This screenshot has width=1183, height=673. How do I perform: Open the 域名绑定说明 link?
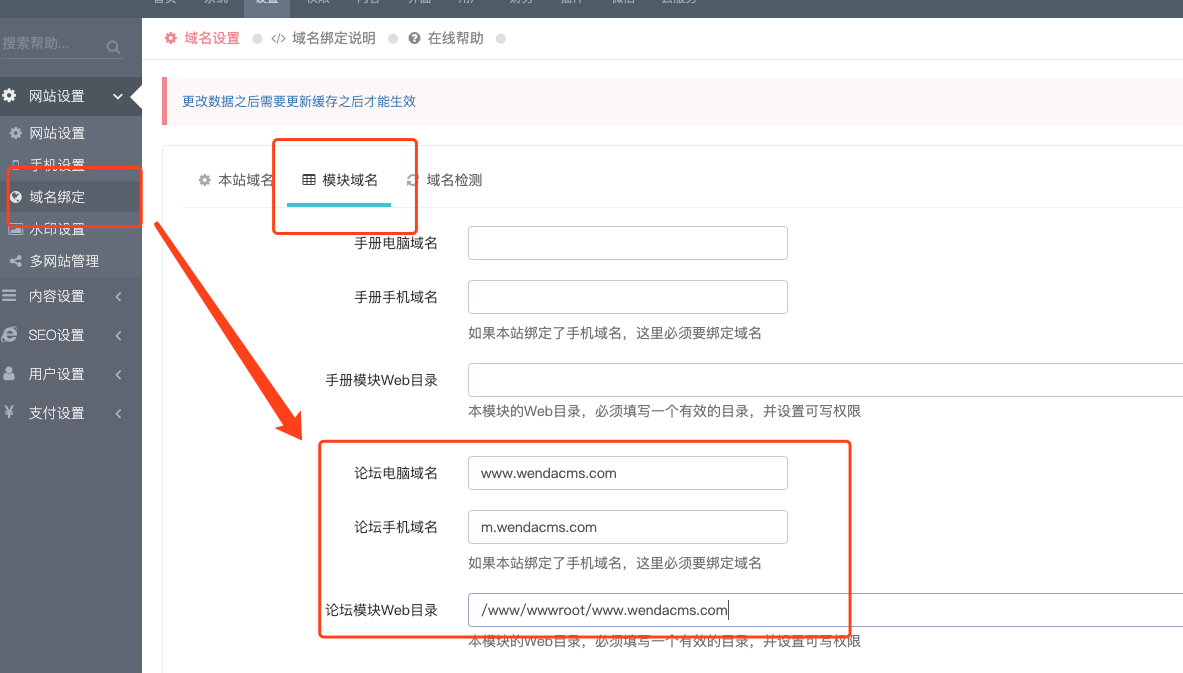click(x=333, y=38)
